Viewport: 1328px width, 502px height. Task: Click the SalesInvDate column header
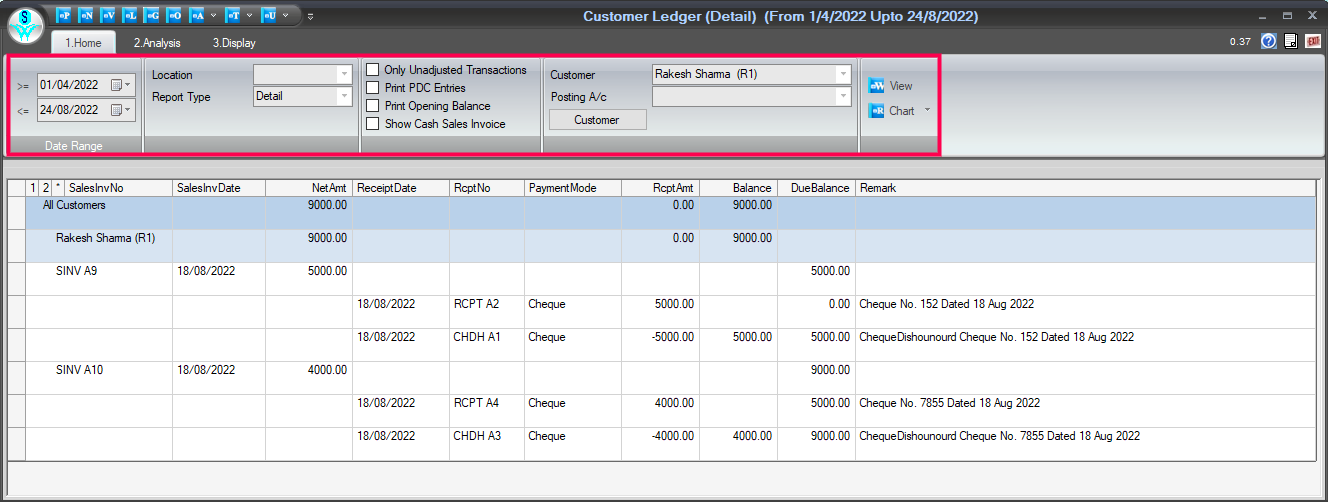(220, 188)
